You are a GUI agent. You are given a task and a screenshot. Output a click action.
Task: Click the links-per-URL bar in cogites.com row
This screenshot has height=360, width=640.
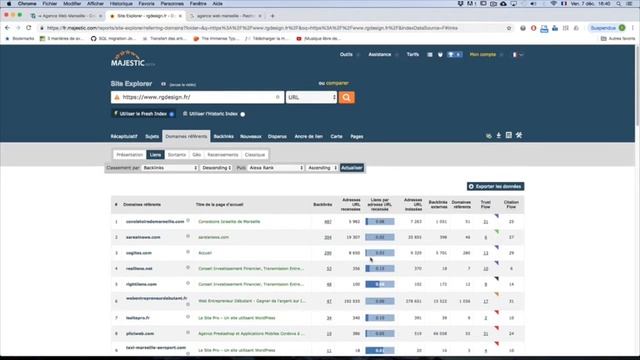click(x=380, y=253)
